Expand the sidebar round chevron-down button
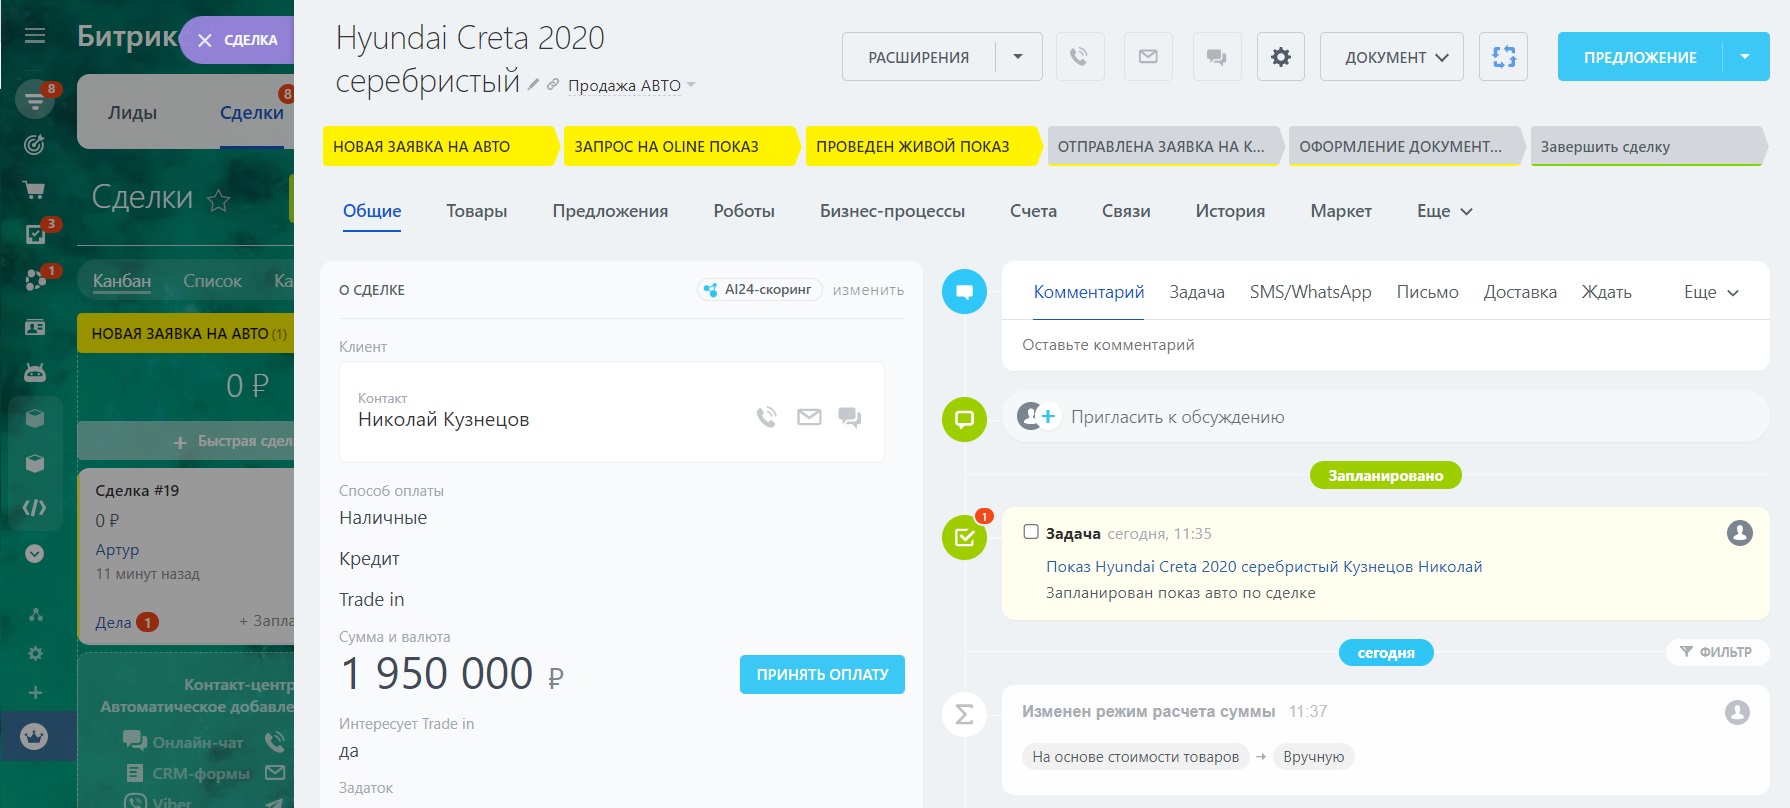Viewport: 1790px width, 808px height. coord(35,553)
